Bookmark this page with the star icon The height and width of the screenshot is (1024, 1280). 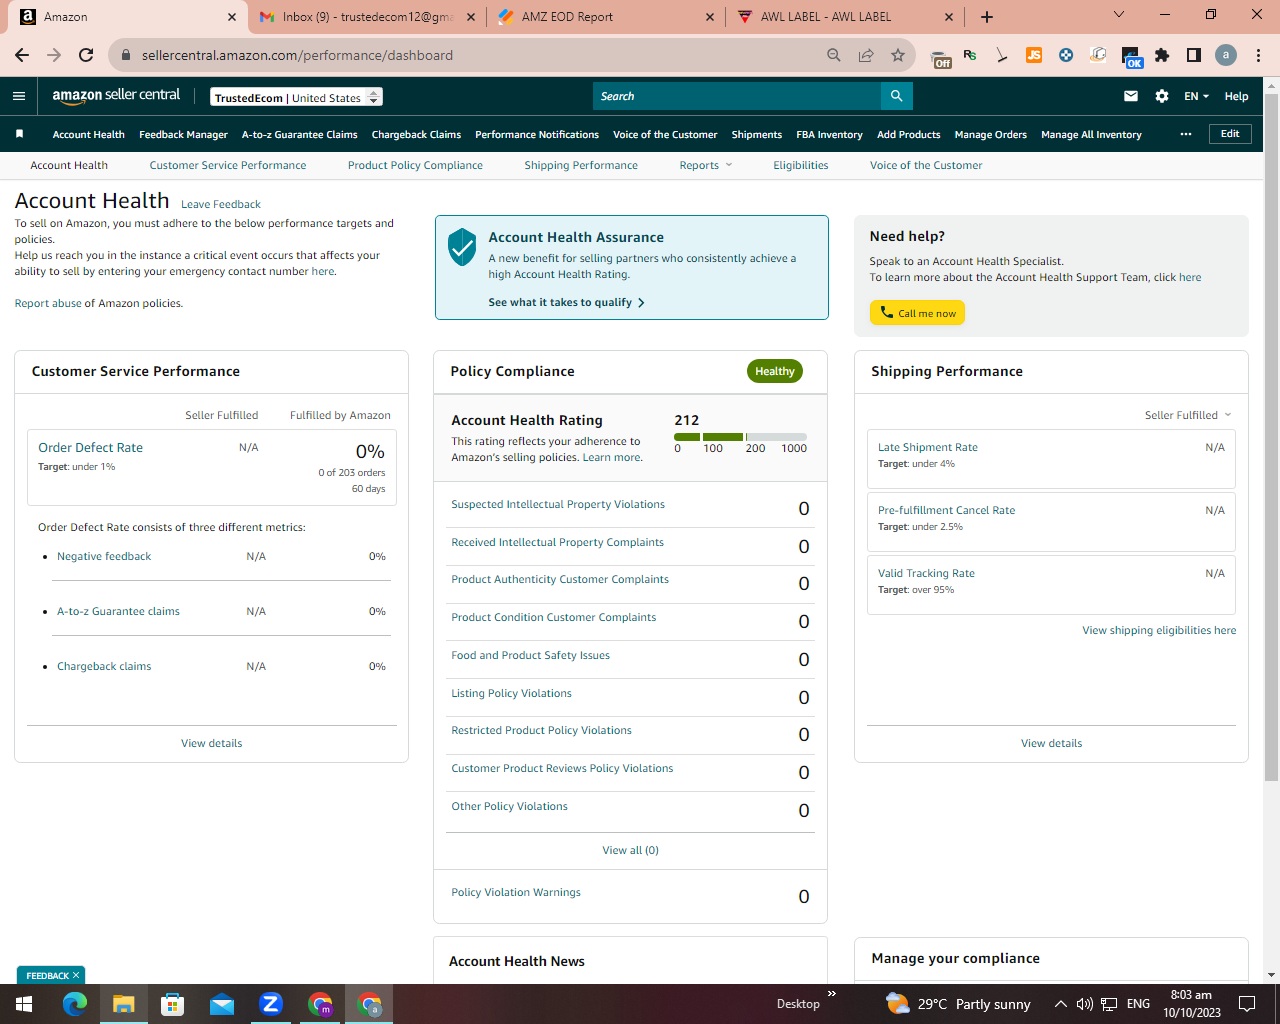coord(898,55)
